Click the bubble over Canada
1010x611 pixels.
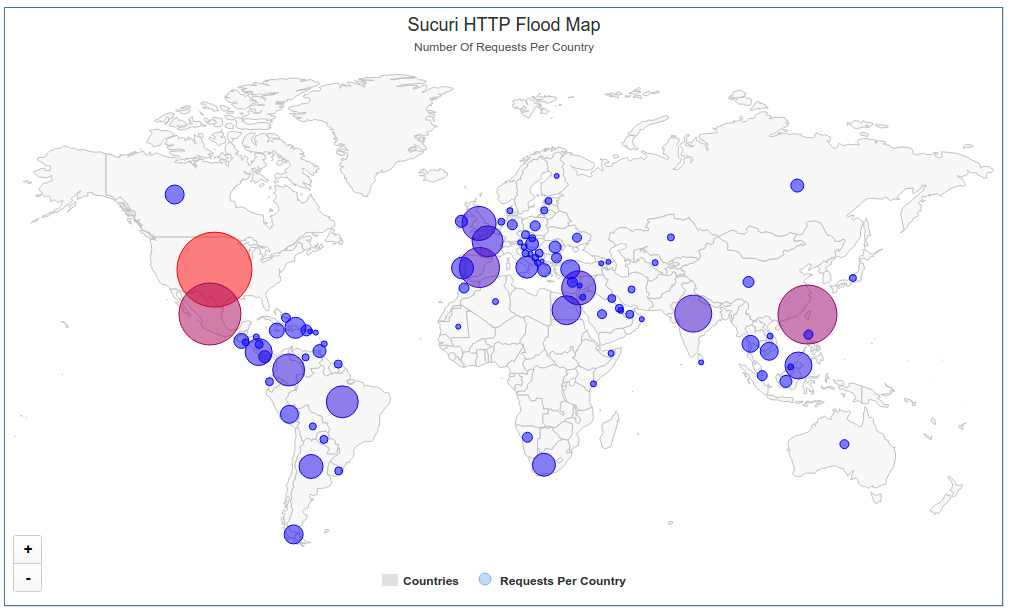[x=175, y=194]
